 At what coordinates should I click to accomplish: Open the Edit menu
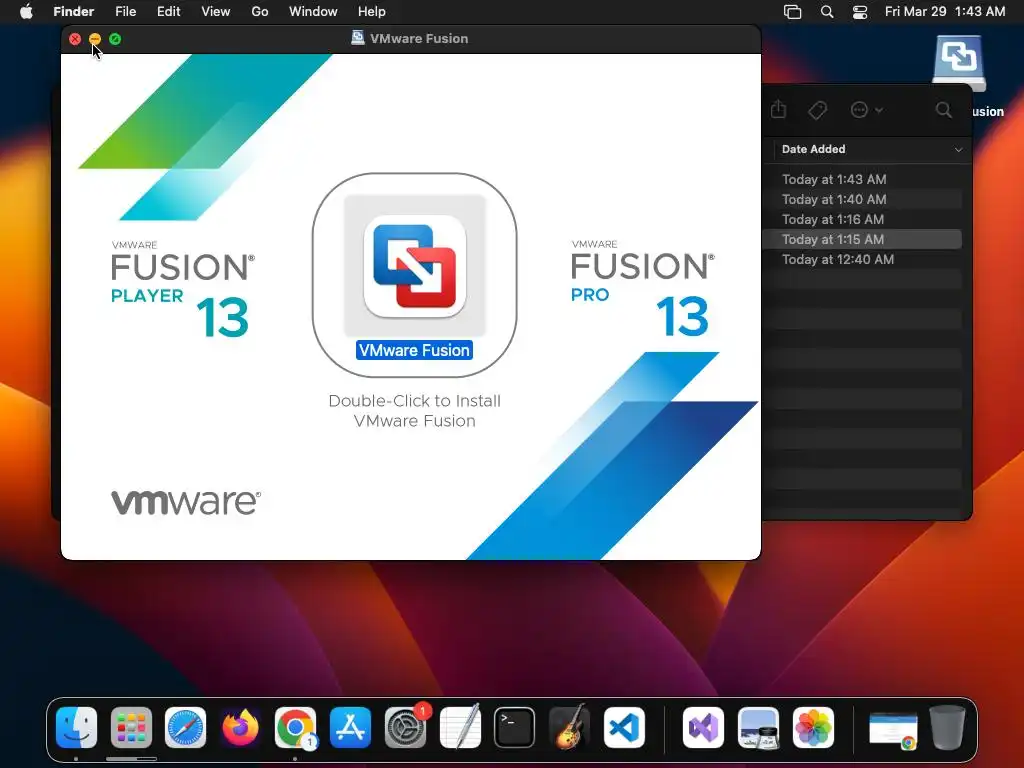[168, 12]
